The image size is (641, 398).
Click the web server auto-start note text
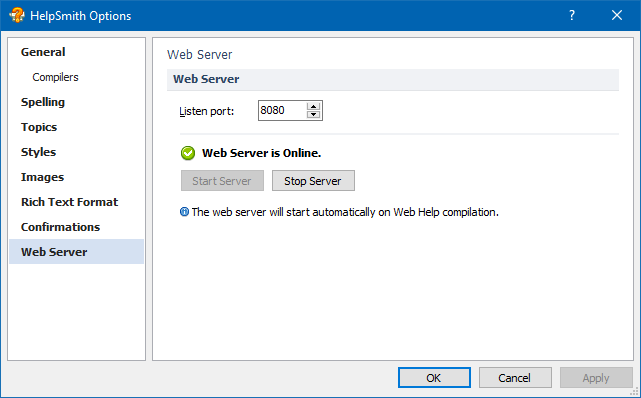pyautogui.click(x=345, y=212)
